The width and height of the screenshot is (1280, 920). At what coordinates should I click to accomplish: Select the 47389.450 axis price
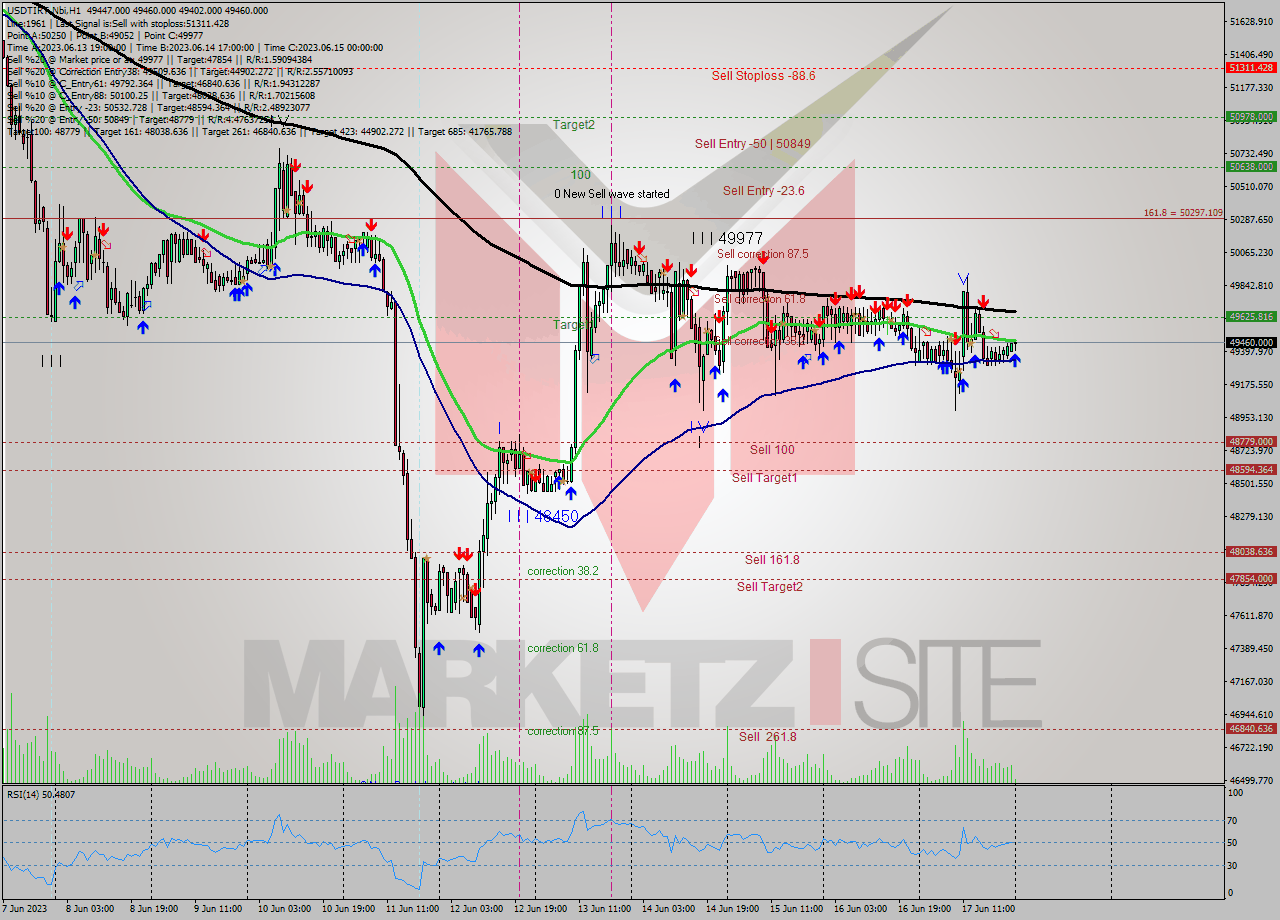pos(1251,648)
